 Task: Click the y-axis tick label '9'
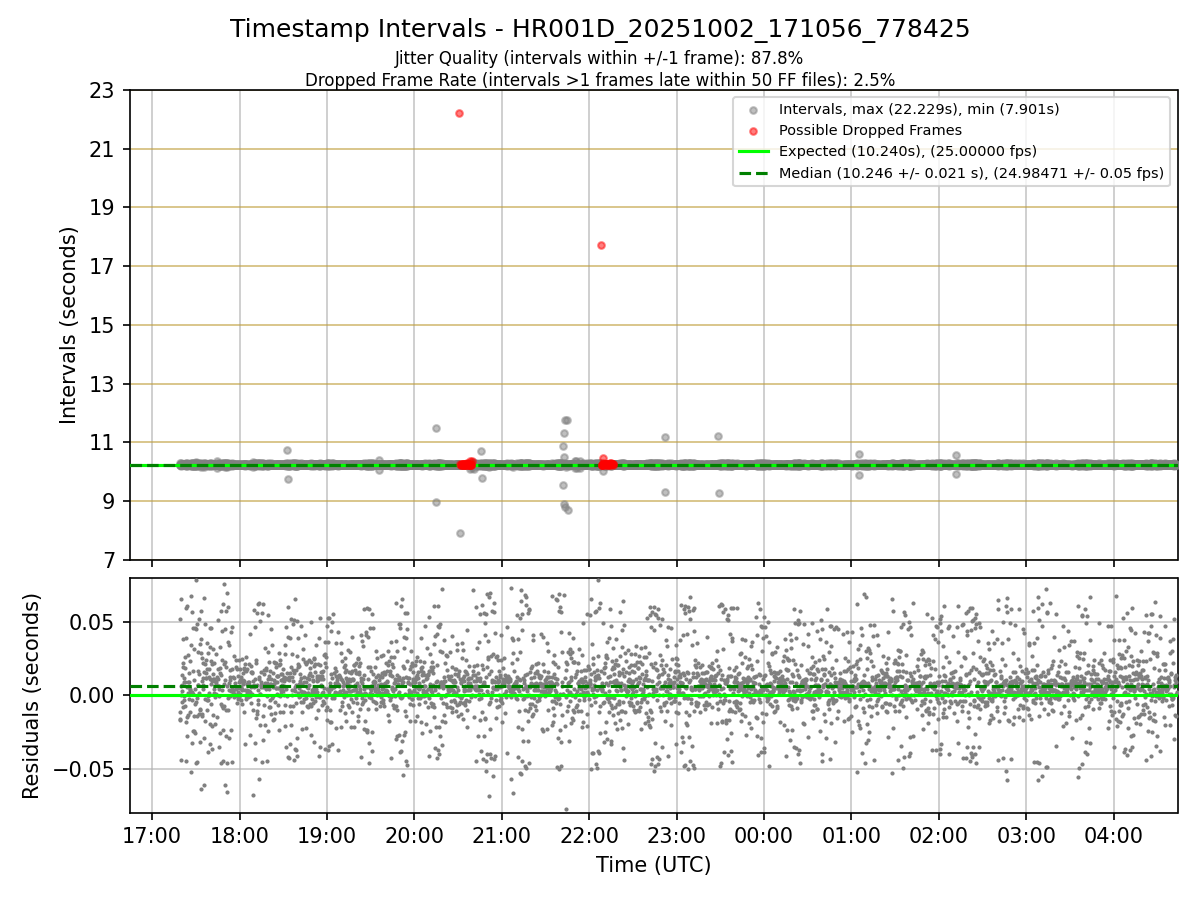pos(109,502)
